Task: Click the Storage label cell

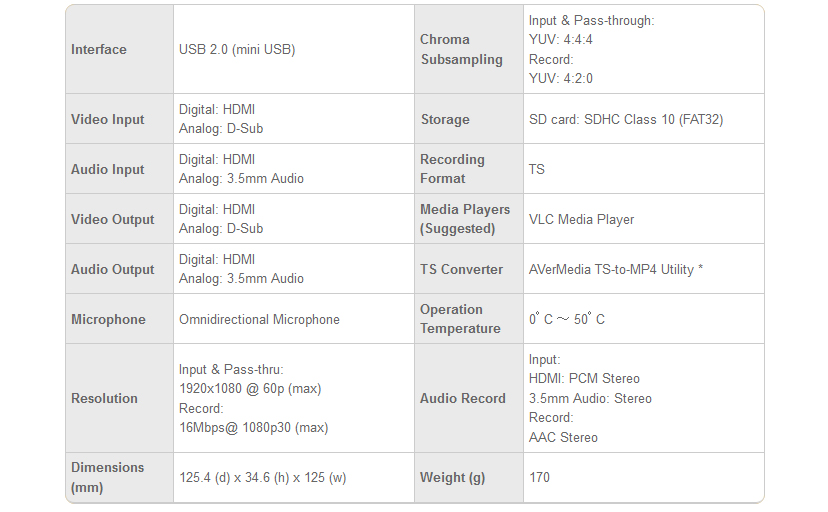Action: [x=445, y=119]
